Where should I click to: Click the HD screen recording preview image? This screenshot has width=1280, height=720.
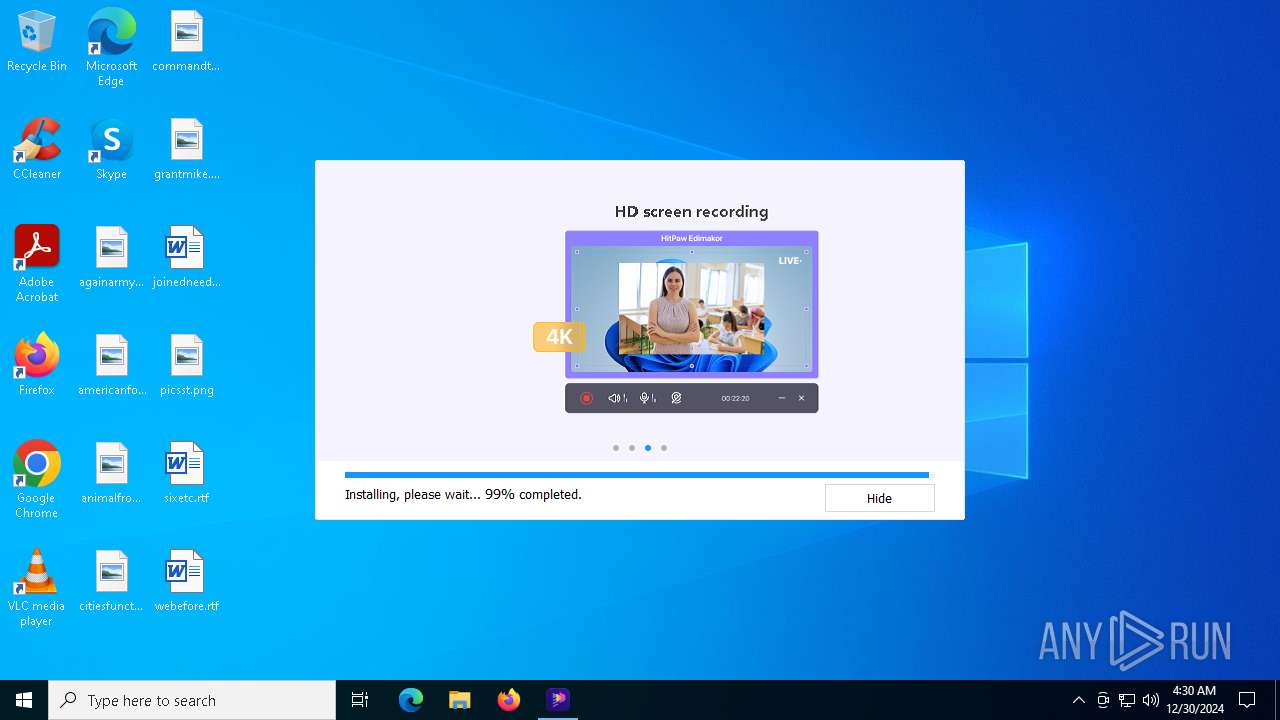691,322
